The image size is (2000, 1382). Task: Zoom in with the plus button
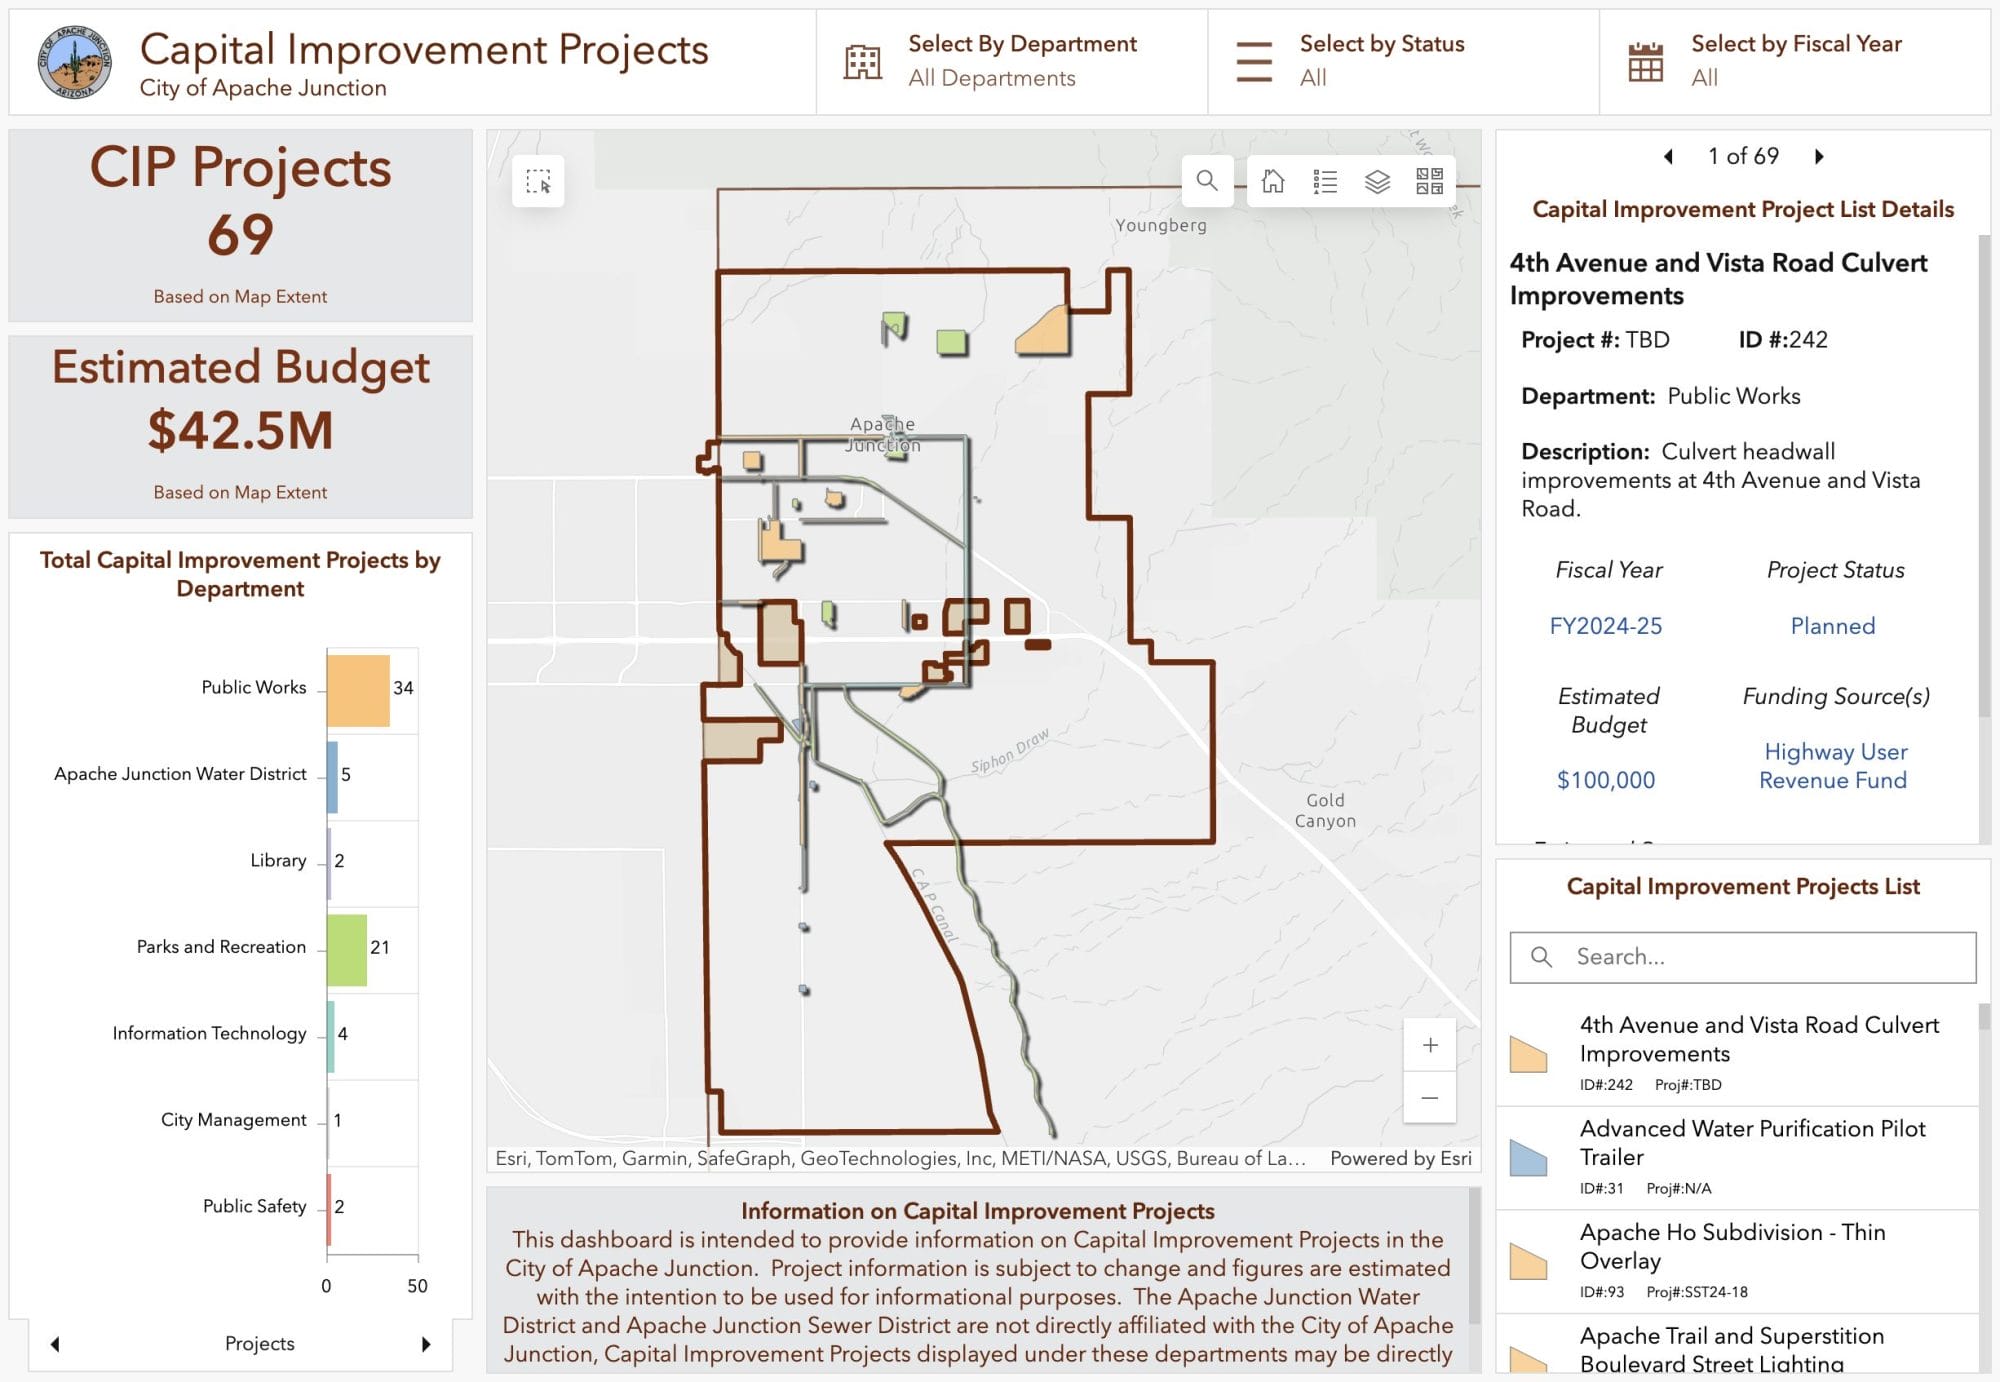coord(1430,1045)
